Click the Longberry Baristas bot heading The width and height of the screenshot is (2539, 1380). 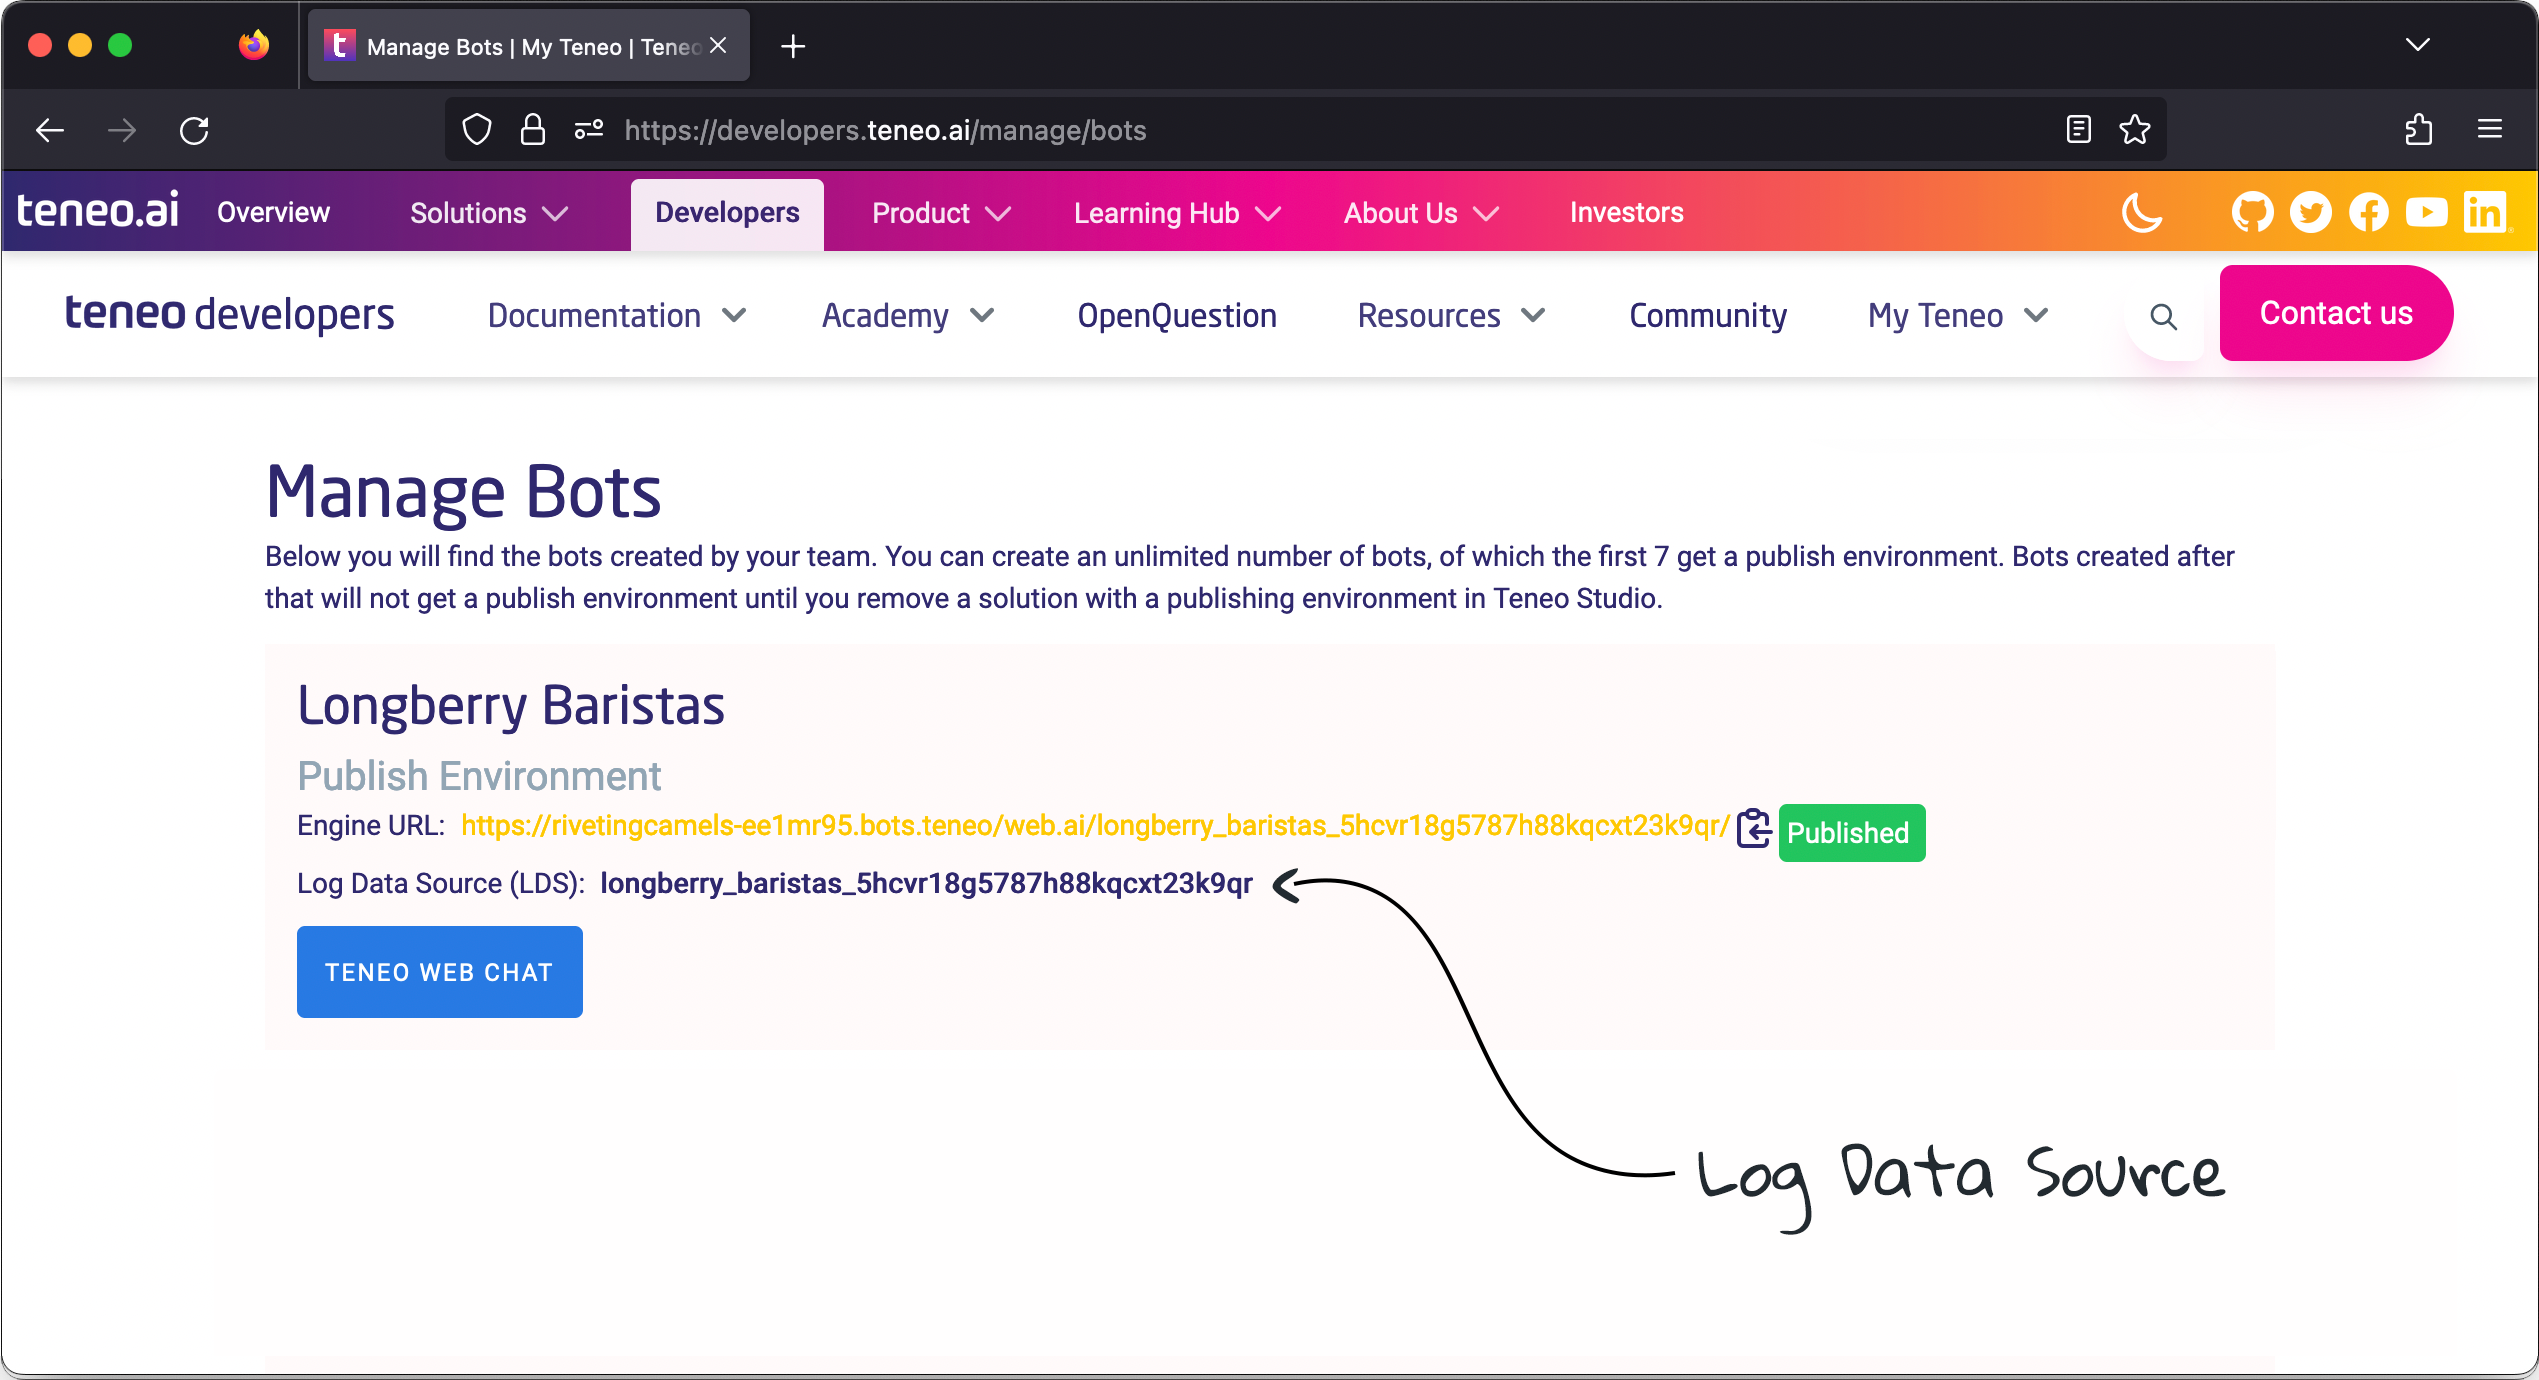tap(510, 706)
